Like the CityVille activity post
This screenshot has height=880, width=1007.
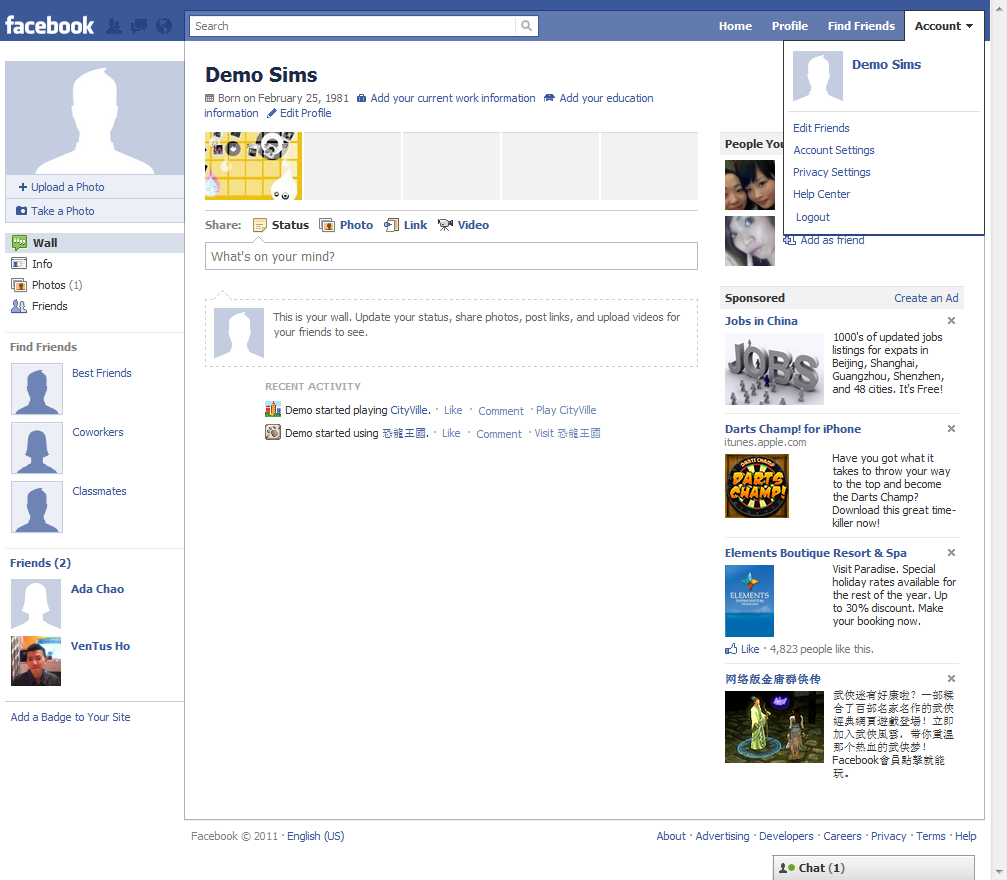pyautogui.click(x=453, y=410)
